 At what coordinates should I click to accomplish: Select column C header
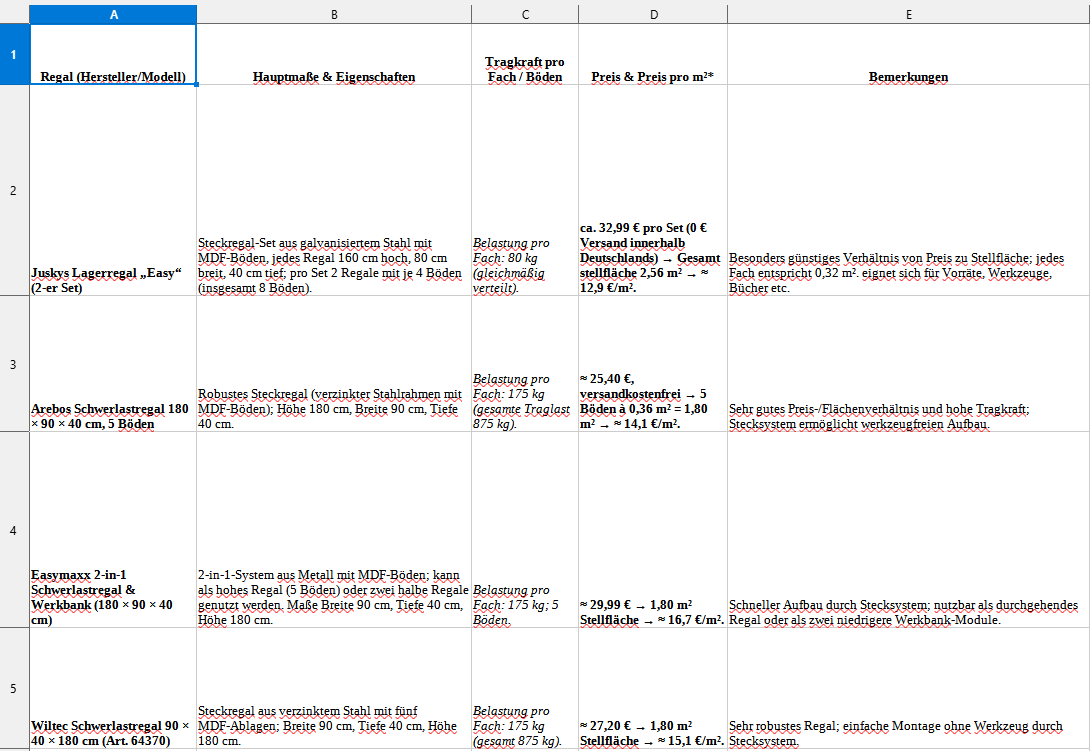[525, 14]
